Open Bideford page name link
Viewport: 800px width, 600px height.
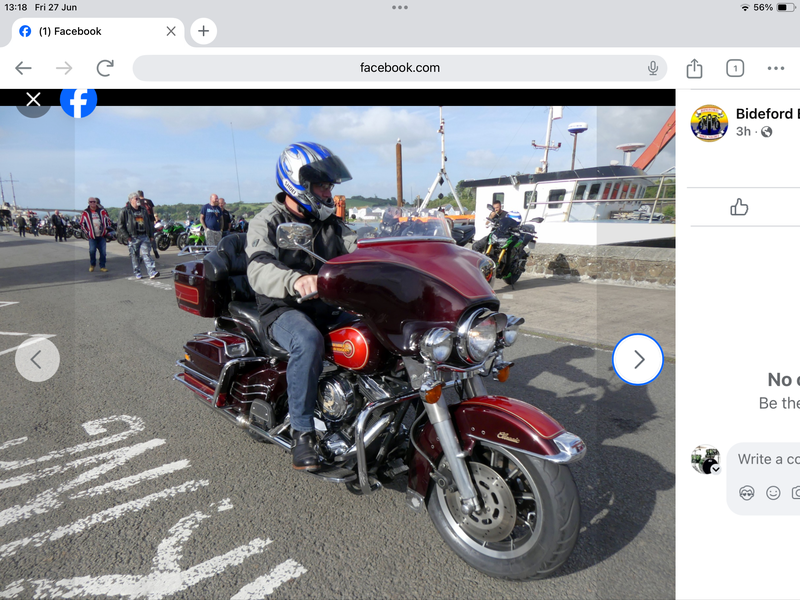[766, 114]
